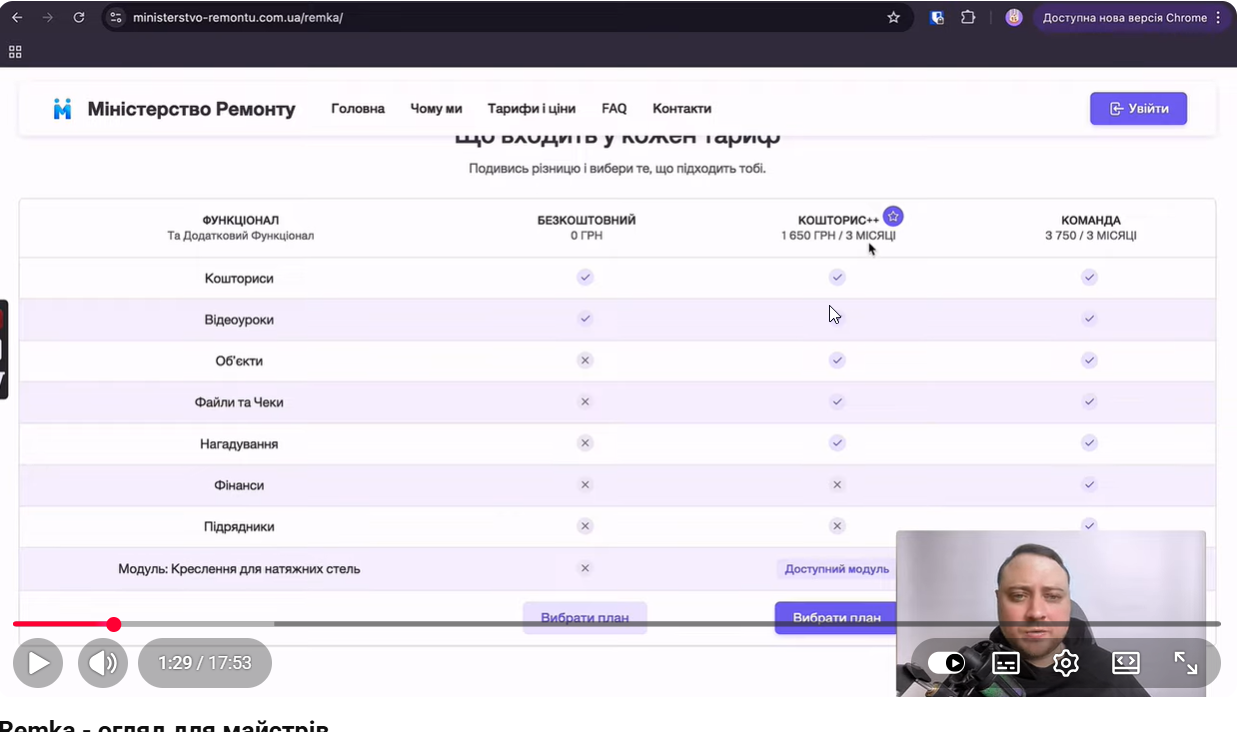Click Модуль: Креслення для натяжних стель label
This screenshot has width=1237, height=732.
click(x=239, y=569)
